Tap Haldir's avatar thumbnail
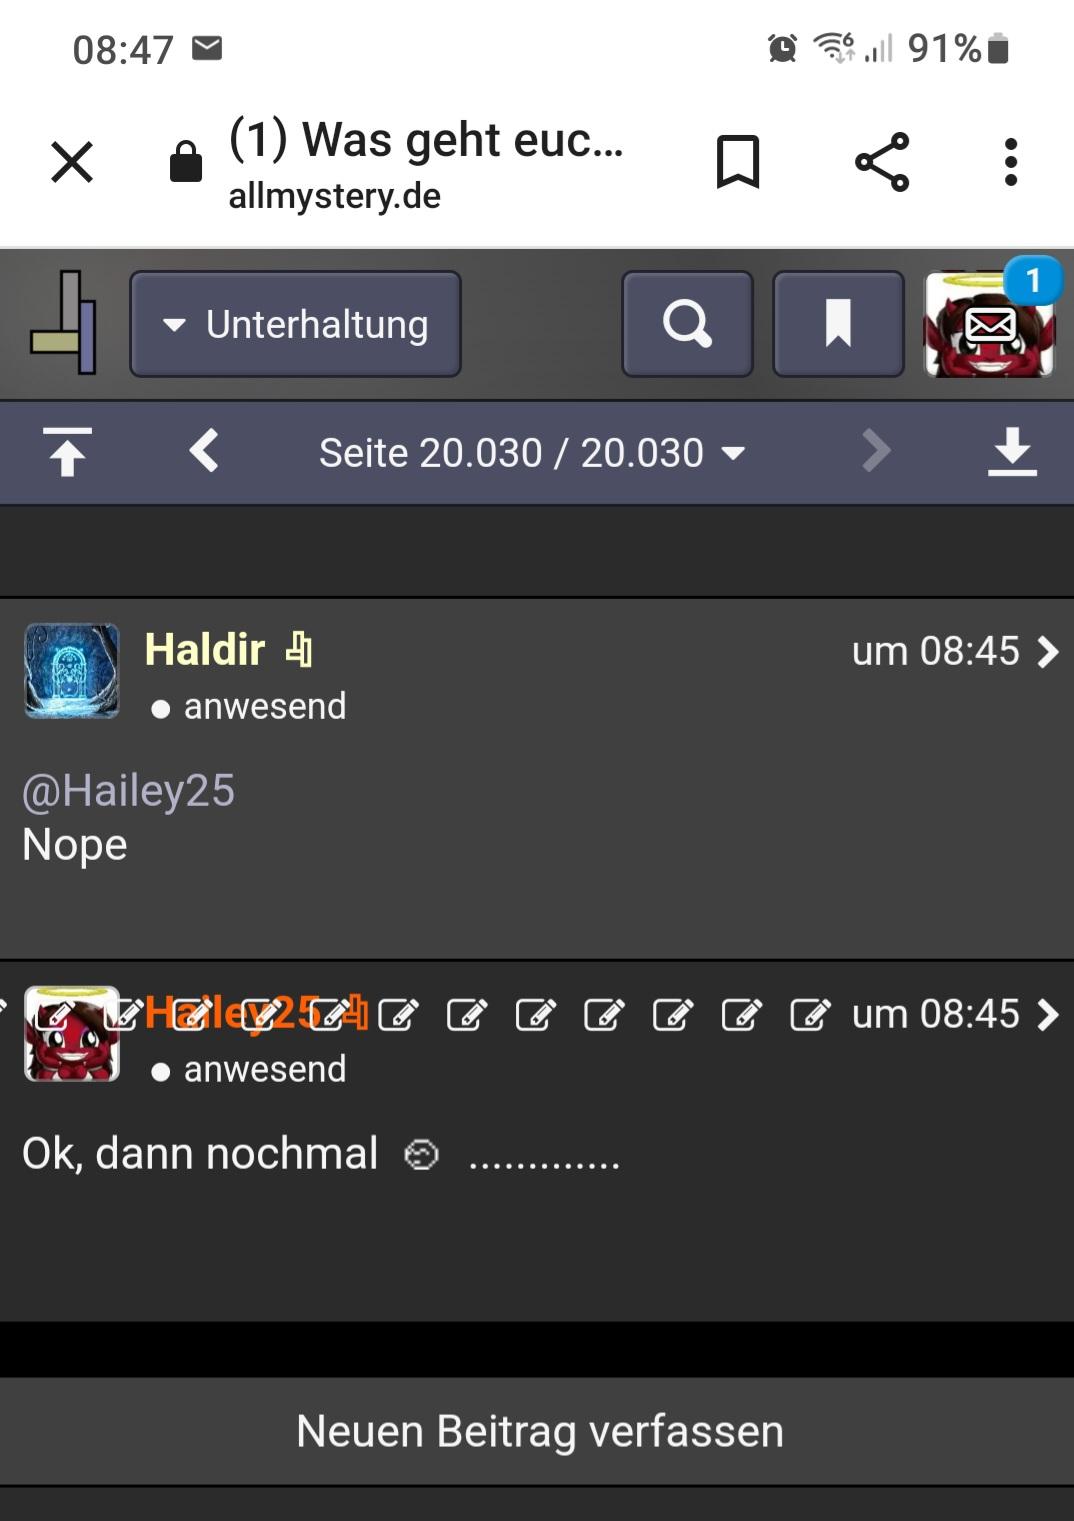1074x1521 pixels. click(x=72, y=671)
